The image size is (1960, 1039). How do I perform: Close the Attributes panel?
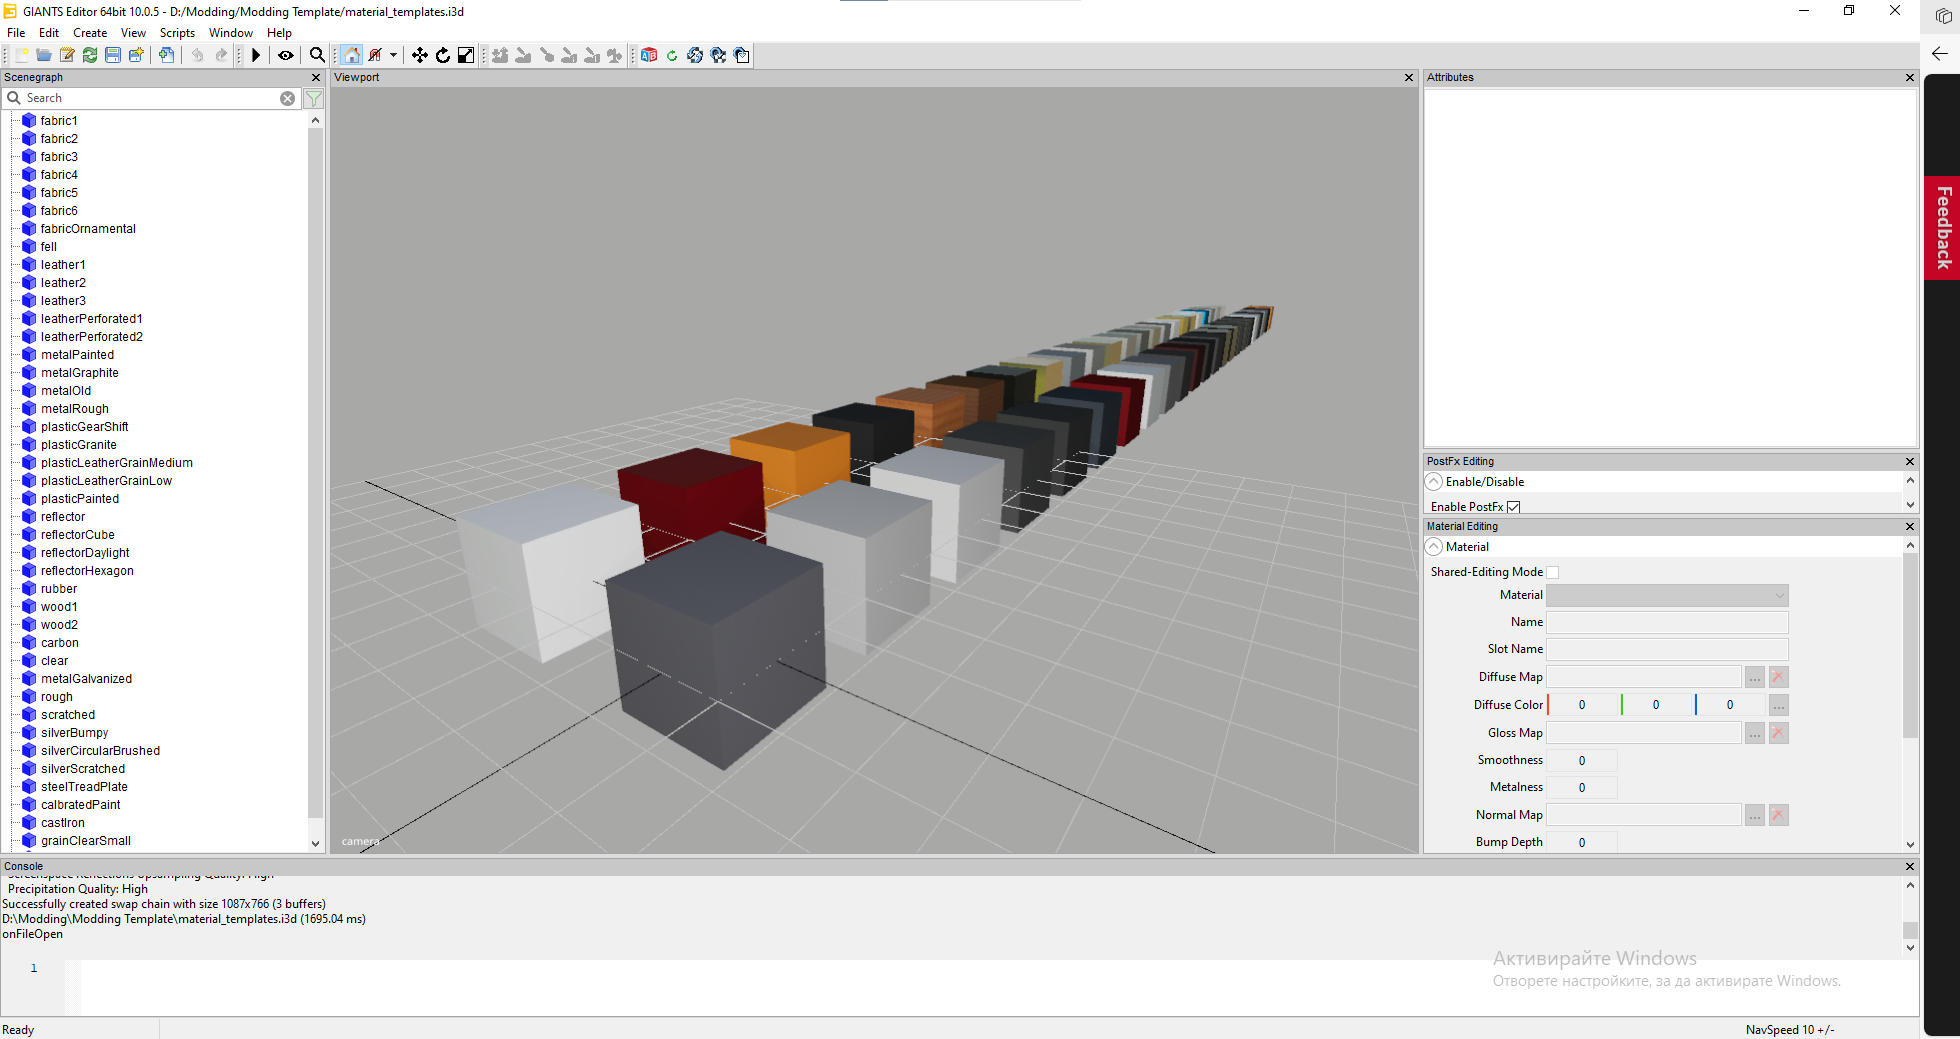click(x=1909, y=77)
